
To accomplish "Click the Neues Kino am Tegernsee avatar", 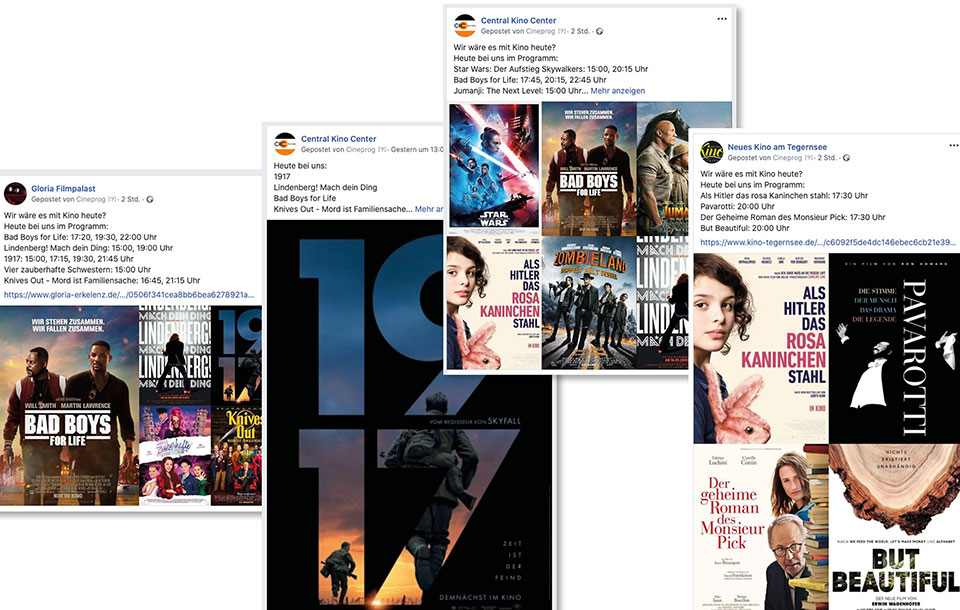I will click(x=711, y=152).
